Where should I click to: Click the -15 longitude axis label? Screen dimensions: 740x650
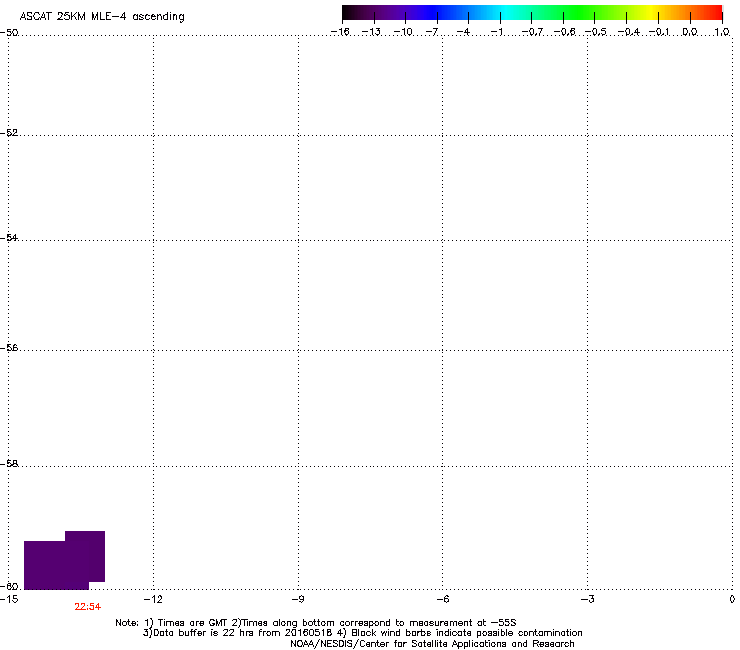click(x=9, y=599)
